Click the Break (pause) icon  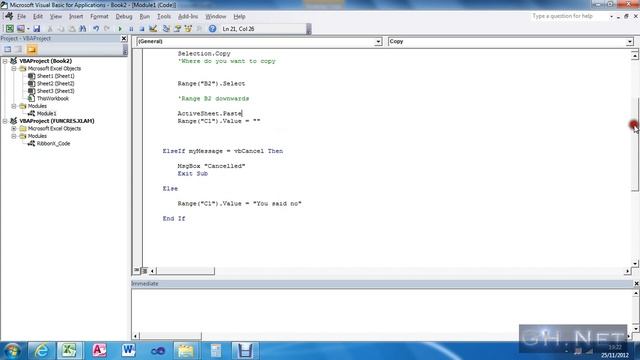131,29
